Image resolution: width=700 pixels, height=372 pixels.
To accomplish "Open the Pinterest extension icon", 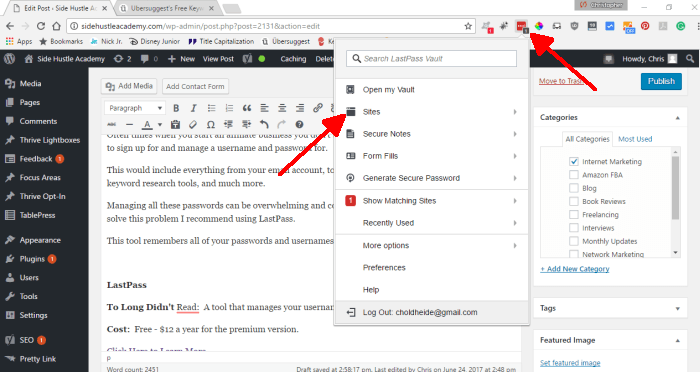I will pos(645,26).
